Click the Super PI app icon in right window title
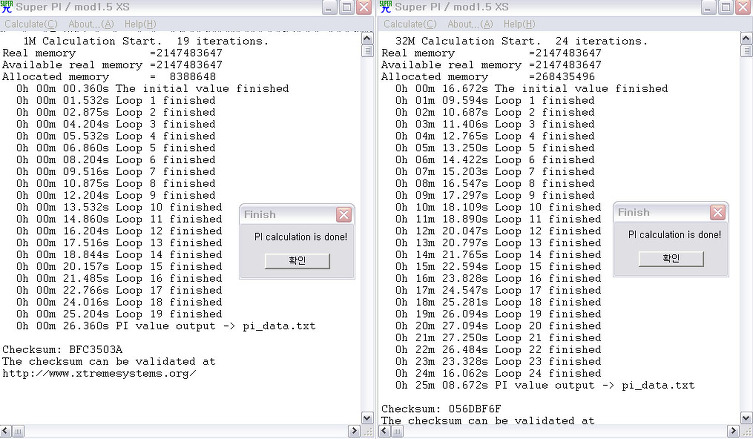Viewport: 753px width, 439px height. pyautogui.click(x=386, y=7)
